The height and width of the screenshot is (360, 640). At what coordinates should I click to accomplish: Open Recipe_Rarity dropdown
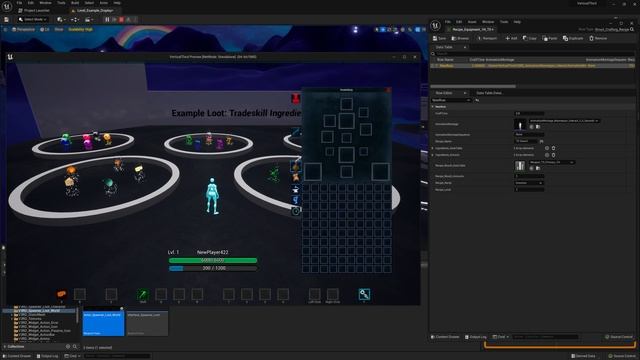(529, 183)
